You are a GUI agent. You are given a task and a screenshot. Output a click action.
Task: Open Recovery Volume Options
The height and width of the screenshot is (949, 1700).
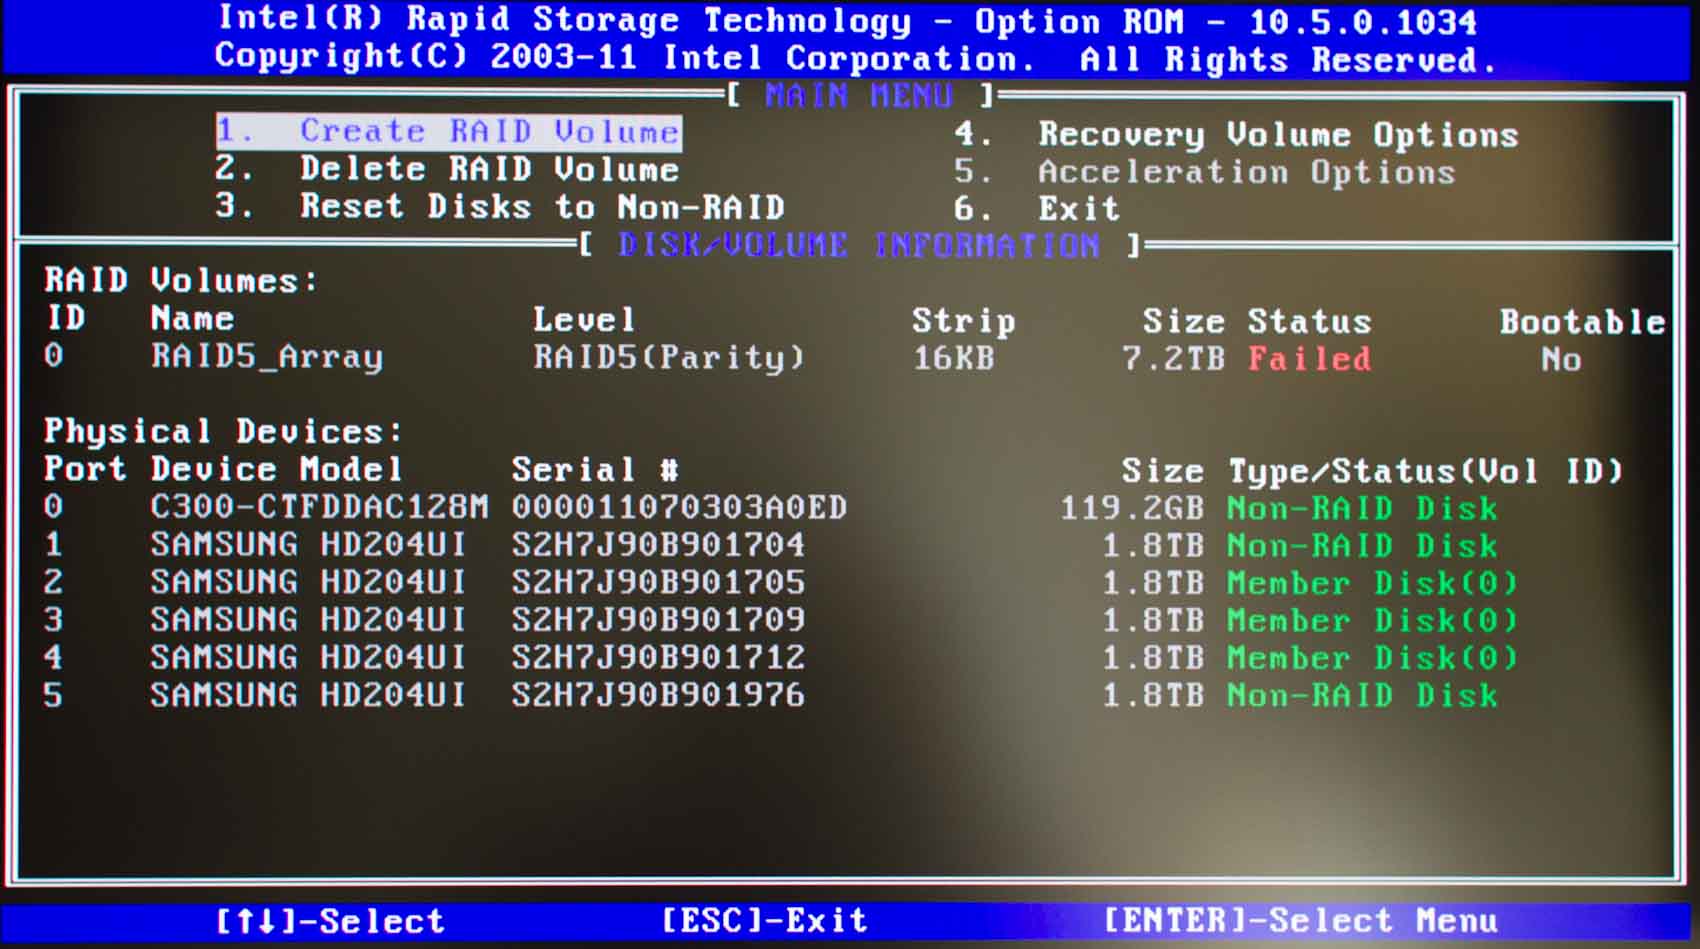1236,134
